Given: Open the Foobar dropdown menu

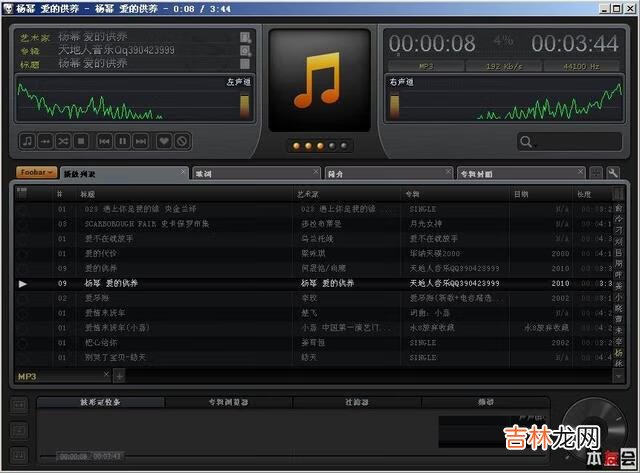Looking at the screenshot, I should [36, 173].
